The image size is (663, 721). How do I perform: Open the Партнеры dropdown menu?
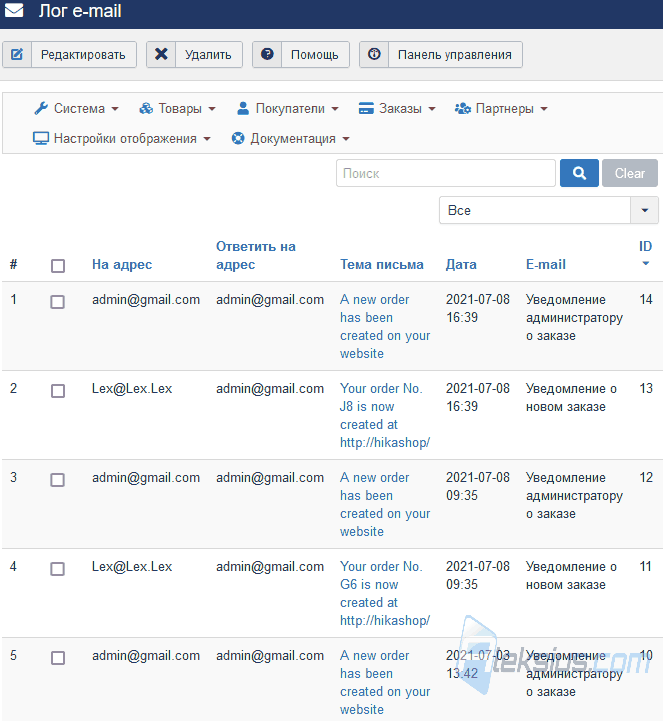pos(501,109)
